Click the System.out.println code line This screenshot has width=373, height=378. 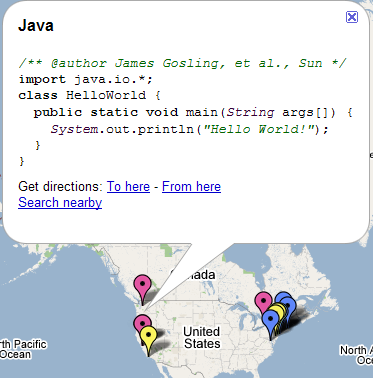click(189, 129)
